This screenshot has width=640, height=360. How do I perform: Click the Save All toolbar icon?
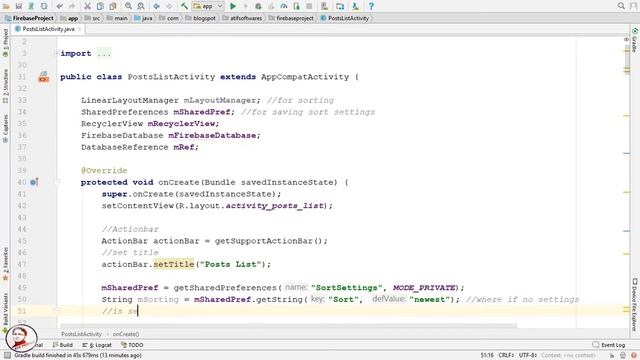coord(19,6)
